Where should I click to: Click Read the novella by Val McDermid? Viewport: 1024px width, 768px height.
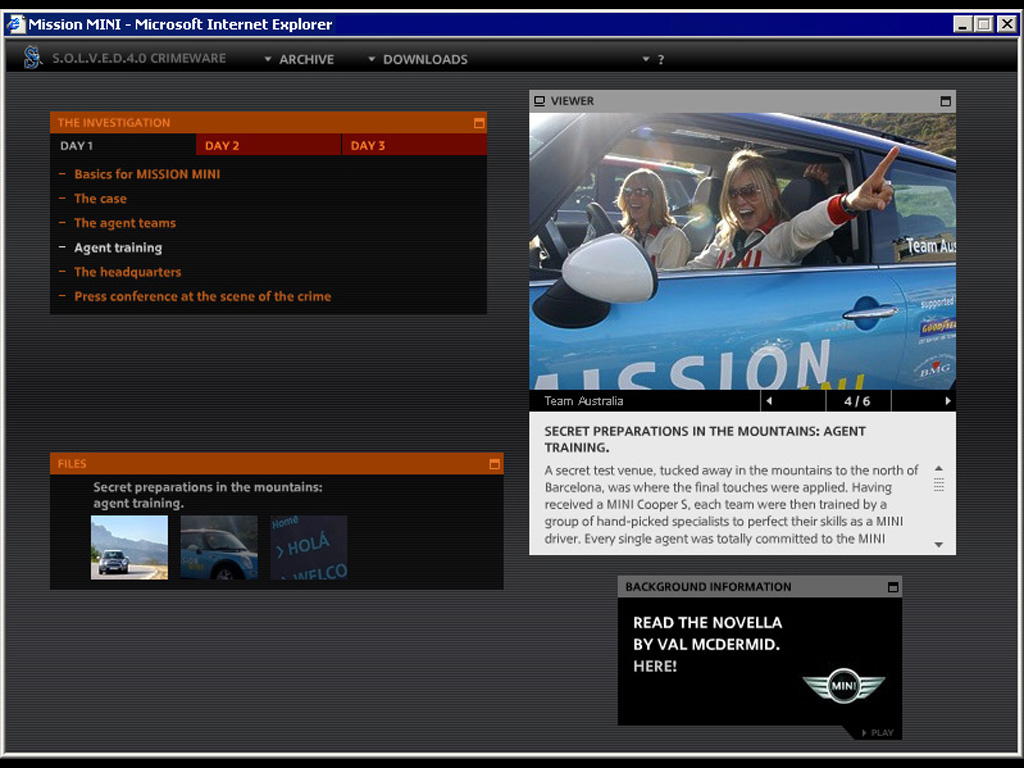pyautogui.click(x=707, y=644)
